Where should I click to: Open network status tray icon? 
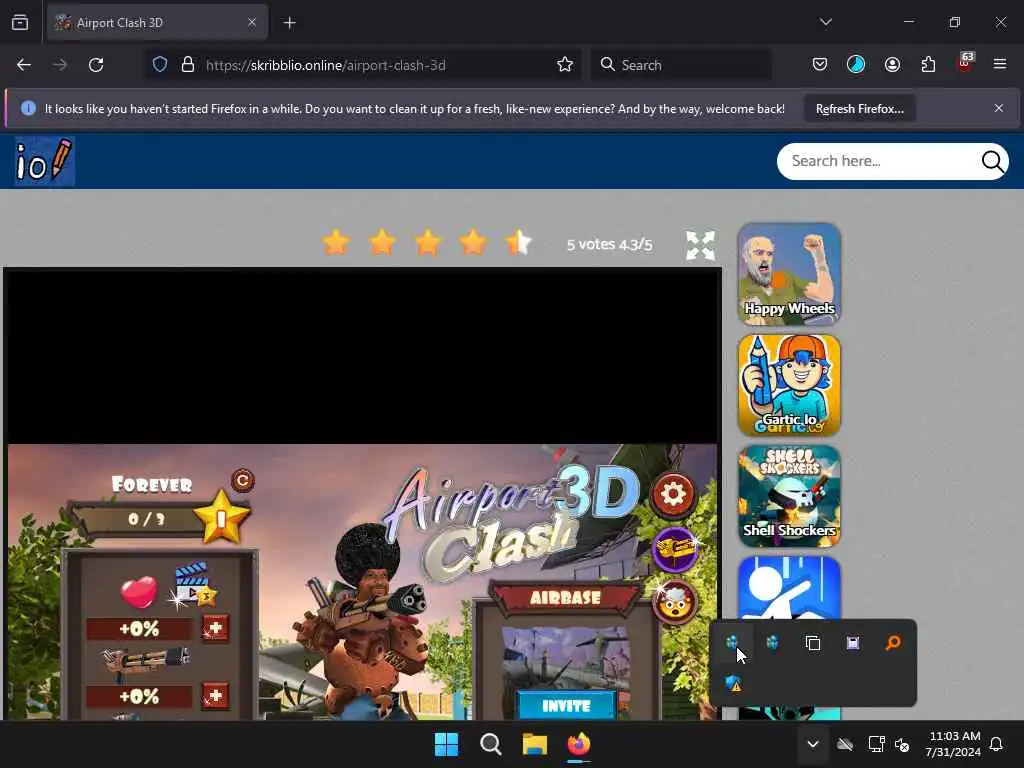point(876,744)
